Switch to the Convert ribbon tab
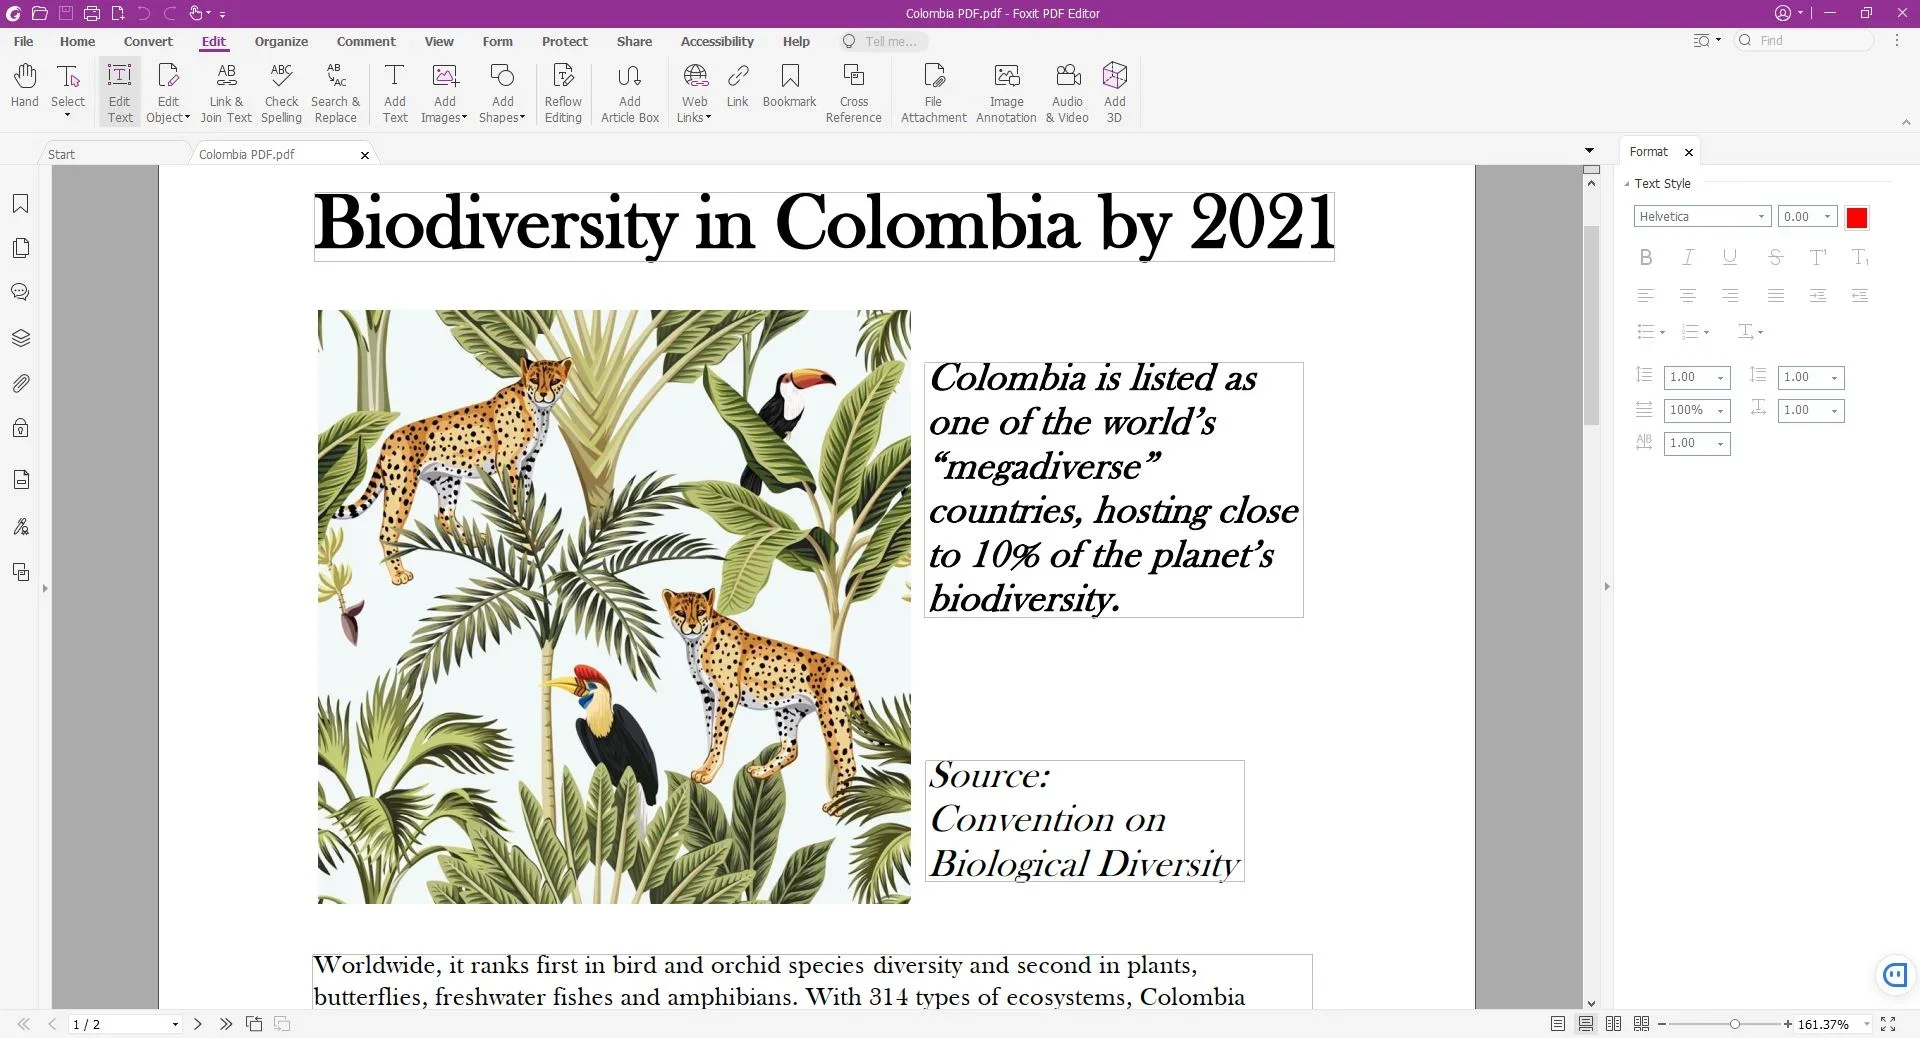 coord(148,41)
